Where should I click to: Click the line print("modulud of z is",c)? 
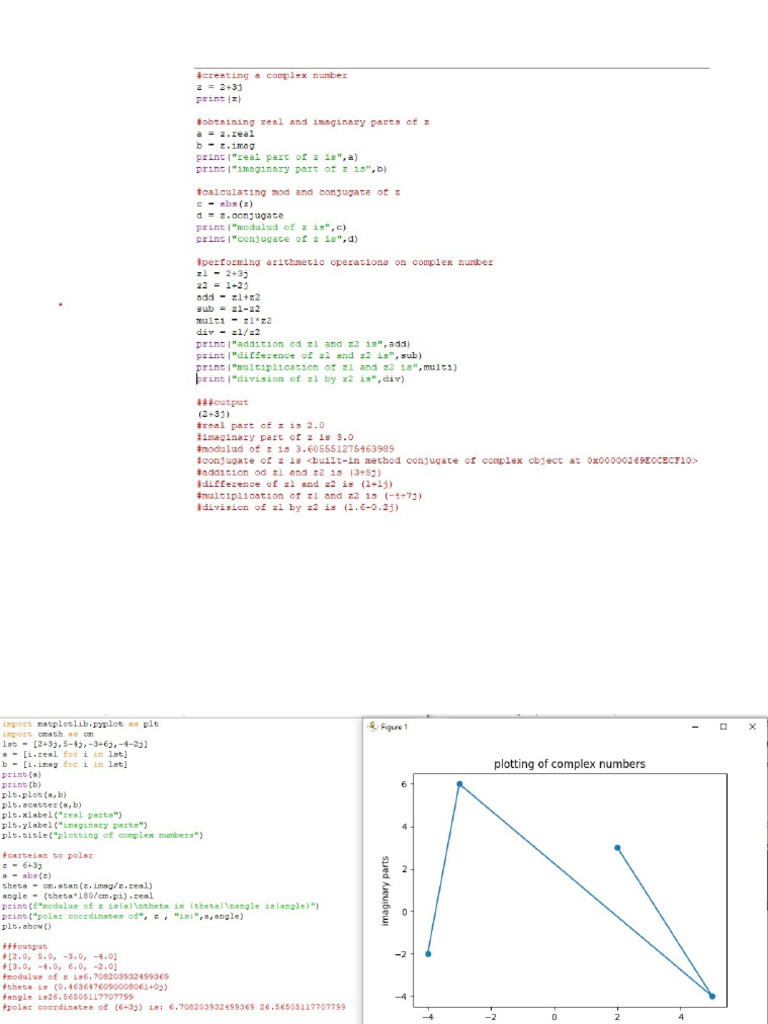[x=271, y=227]
